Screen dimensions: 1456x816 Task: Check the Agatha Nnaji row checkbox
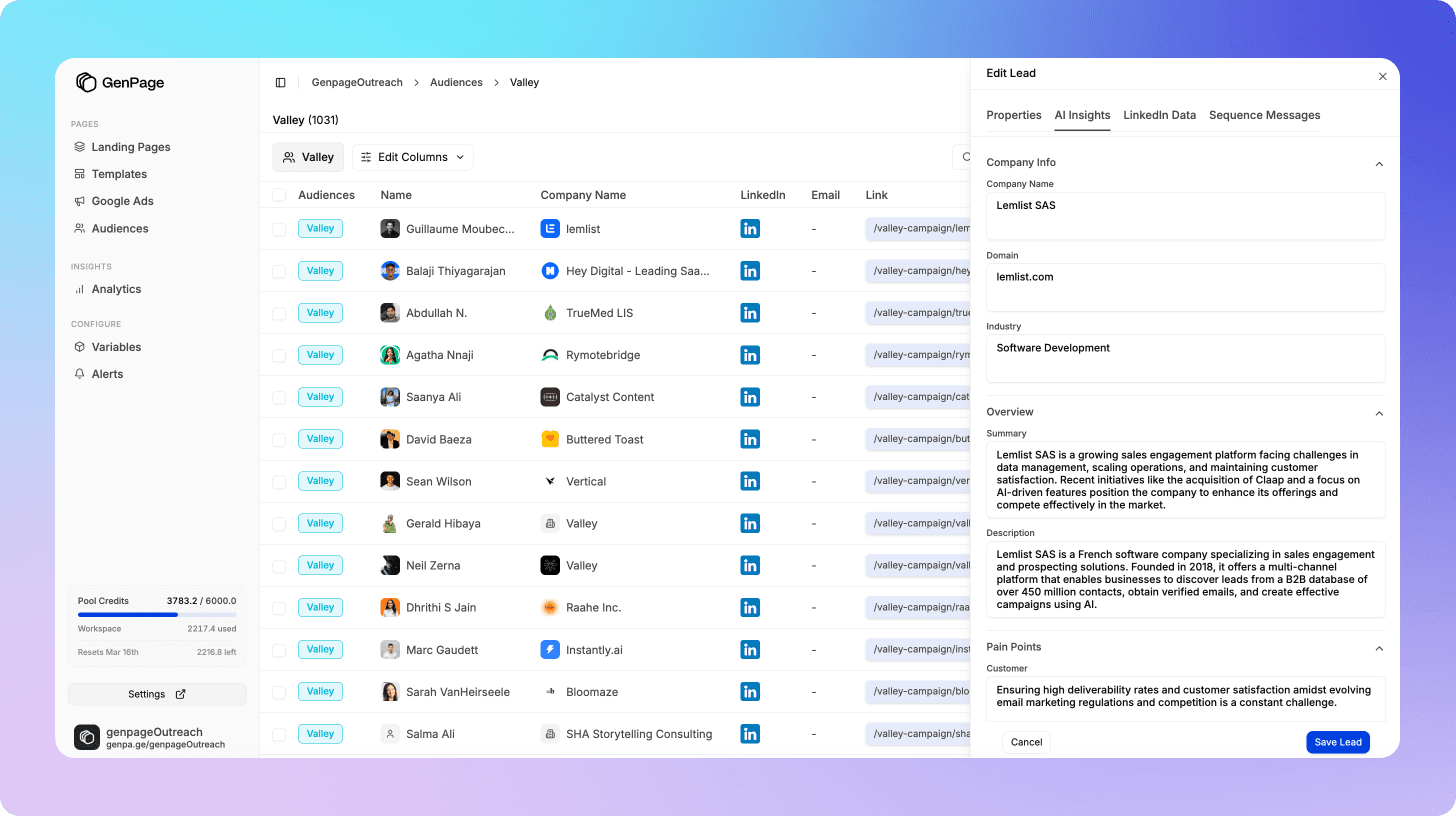coord(279,355)
